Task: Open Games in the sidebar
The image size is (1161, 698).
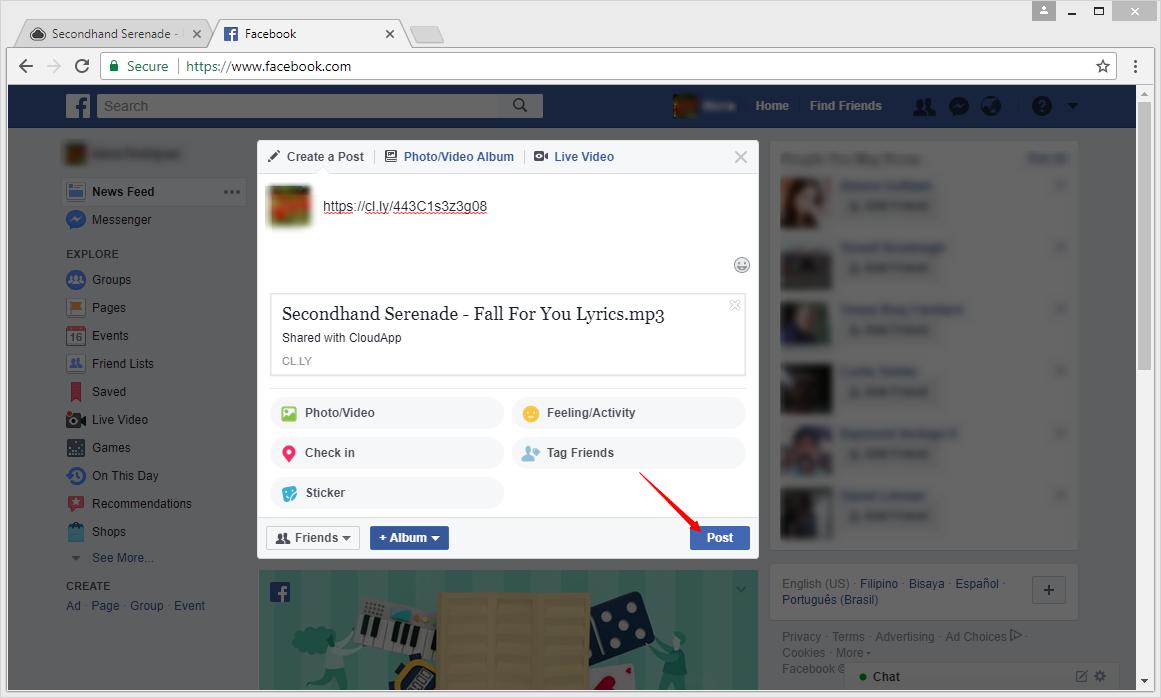Action: [98, 448]
